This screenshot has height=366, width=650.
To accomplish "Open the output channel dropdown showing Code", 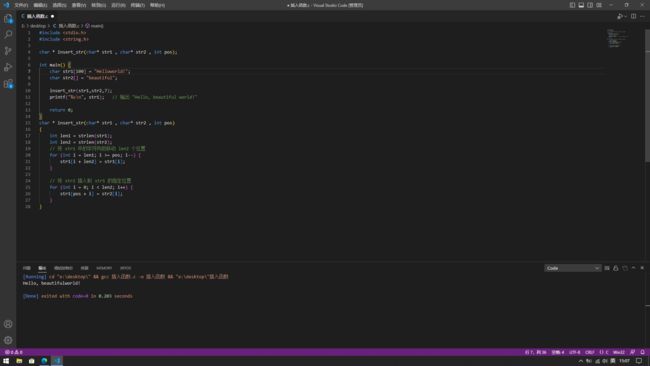I will pos(572,268).
